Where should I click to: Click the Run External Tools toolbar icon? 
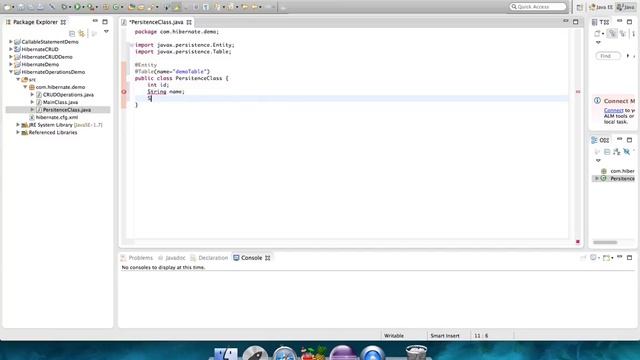(x=91, y=7)
